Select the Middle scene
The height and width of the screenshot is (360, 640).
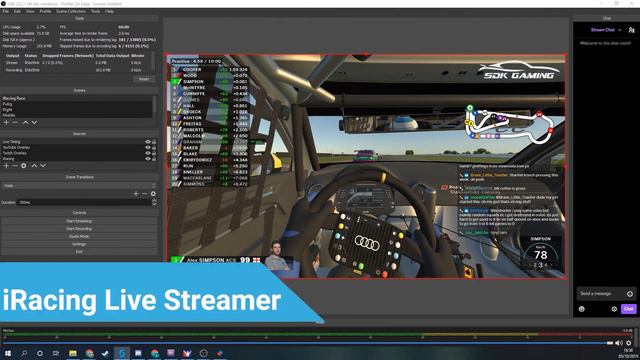coord(78,116)
